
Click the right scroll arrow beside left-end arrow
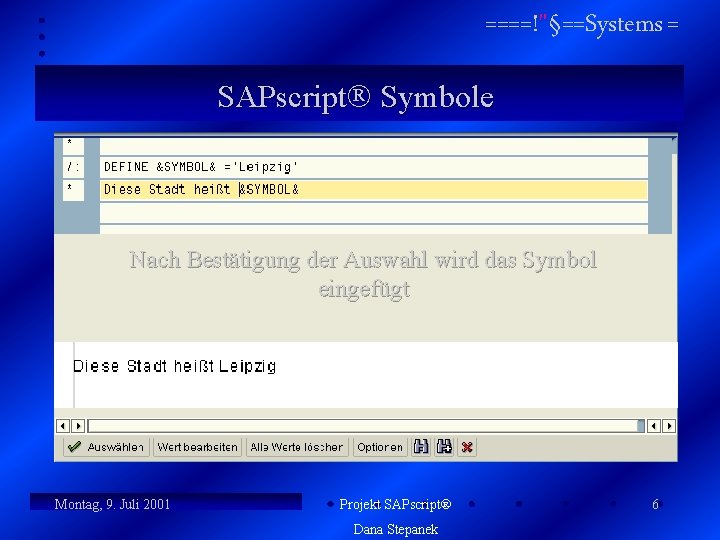click(78, 426)
